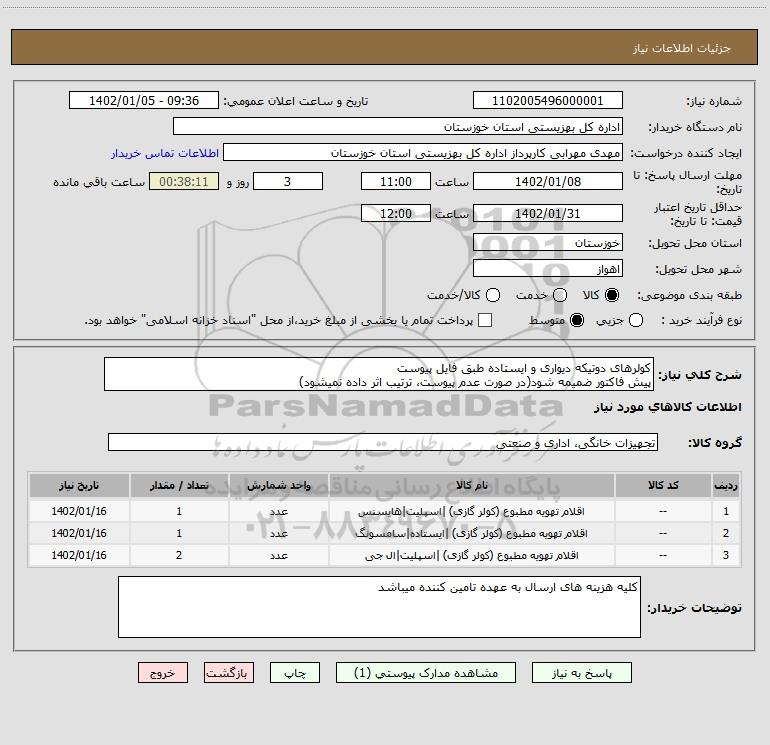Click the price validity date 1402/01/31

[548, 213]
